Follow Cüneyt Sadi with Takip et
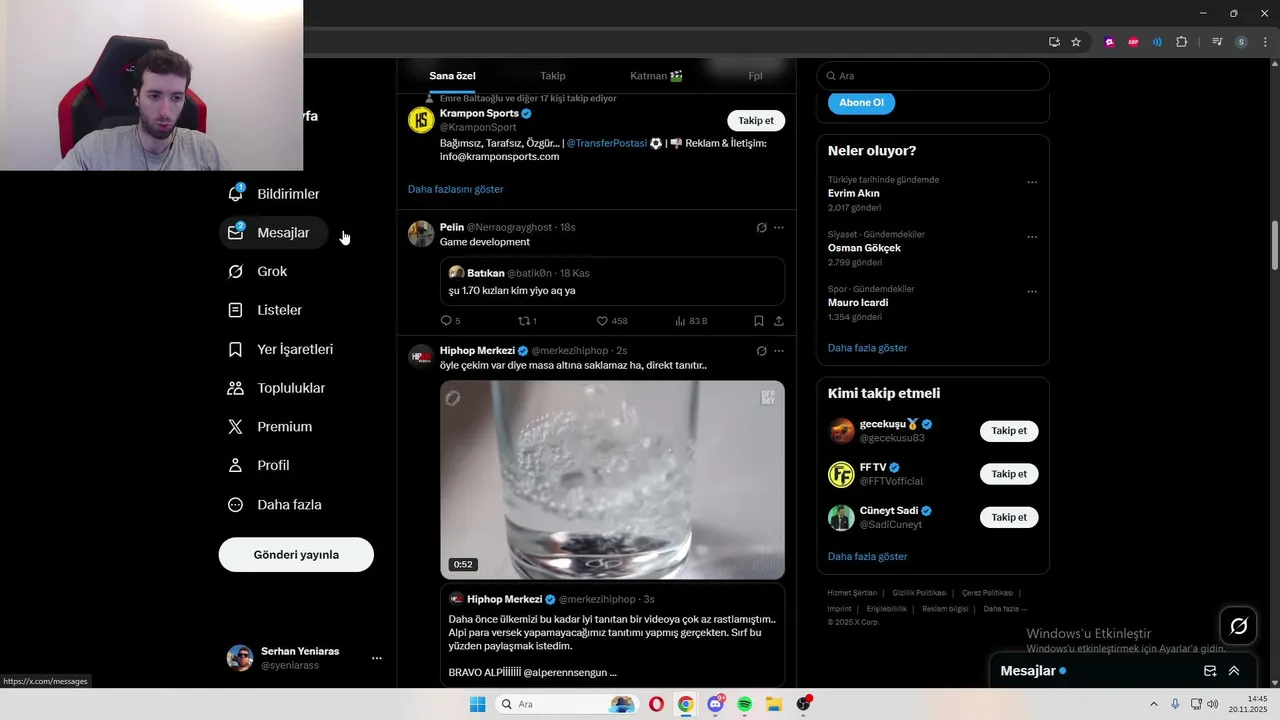1280x720 pixels. 1009,517
